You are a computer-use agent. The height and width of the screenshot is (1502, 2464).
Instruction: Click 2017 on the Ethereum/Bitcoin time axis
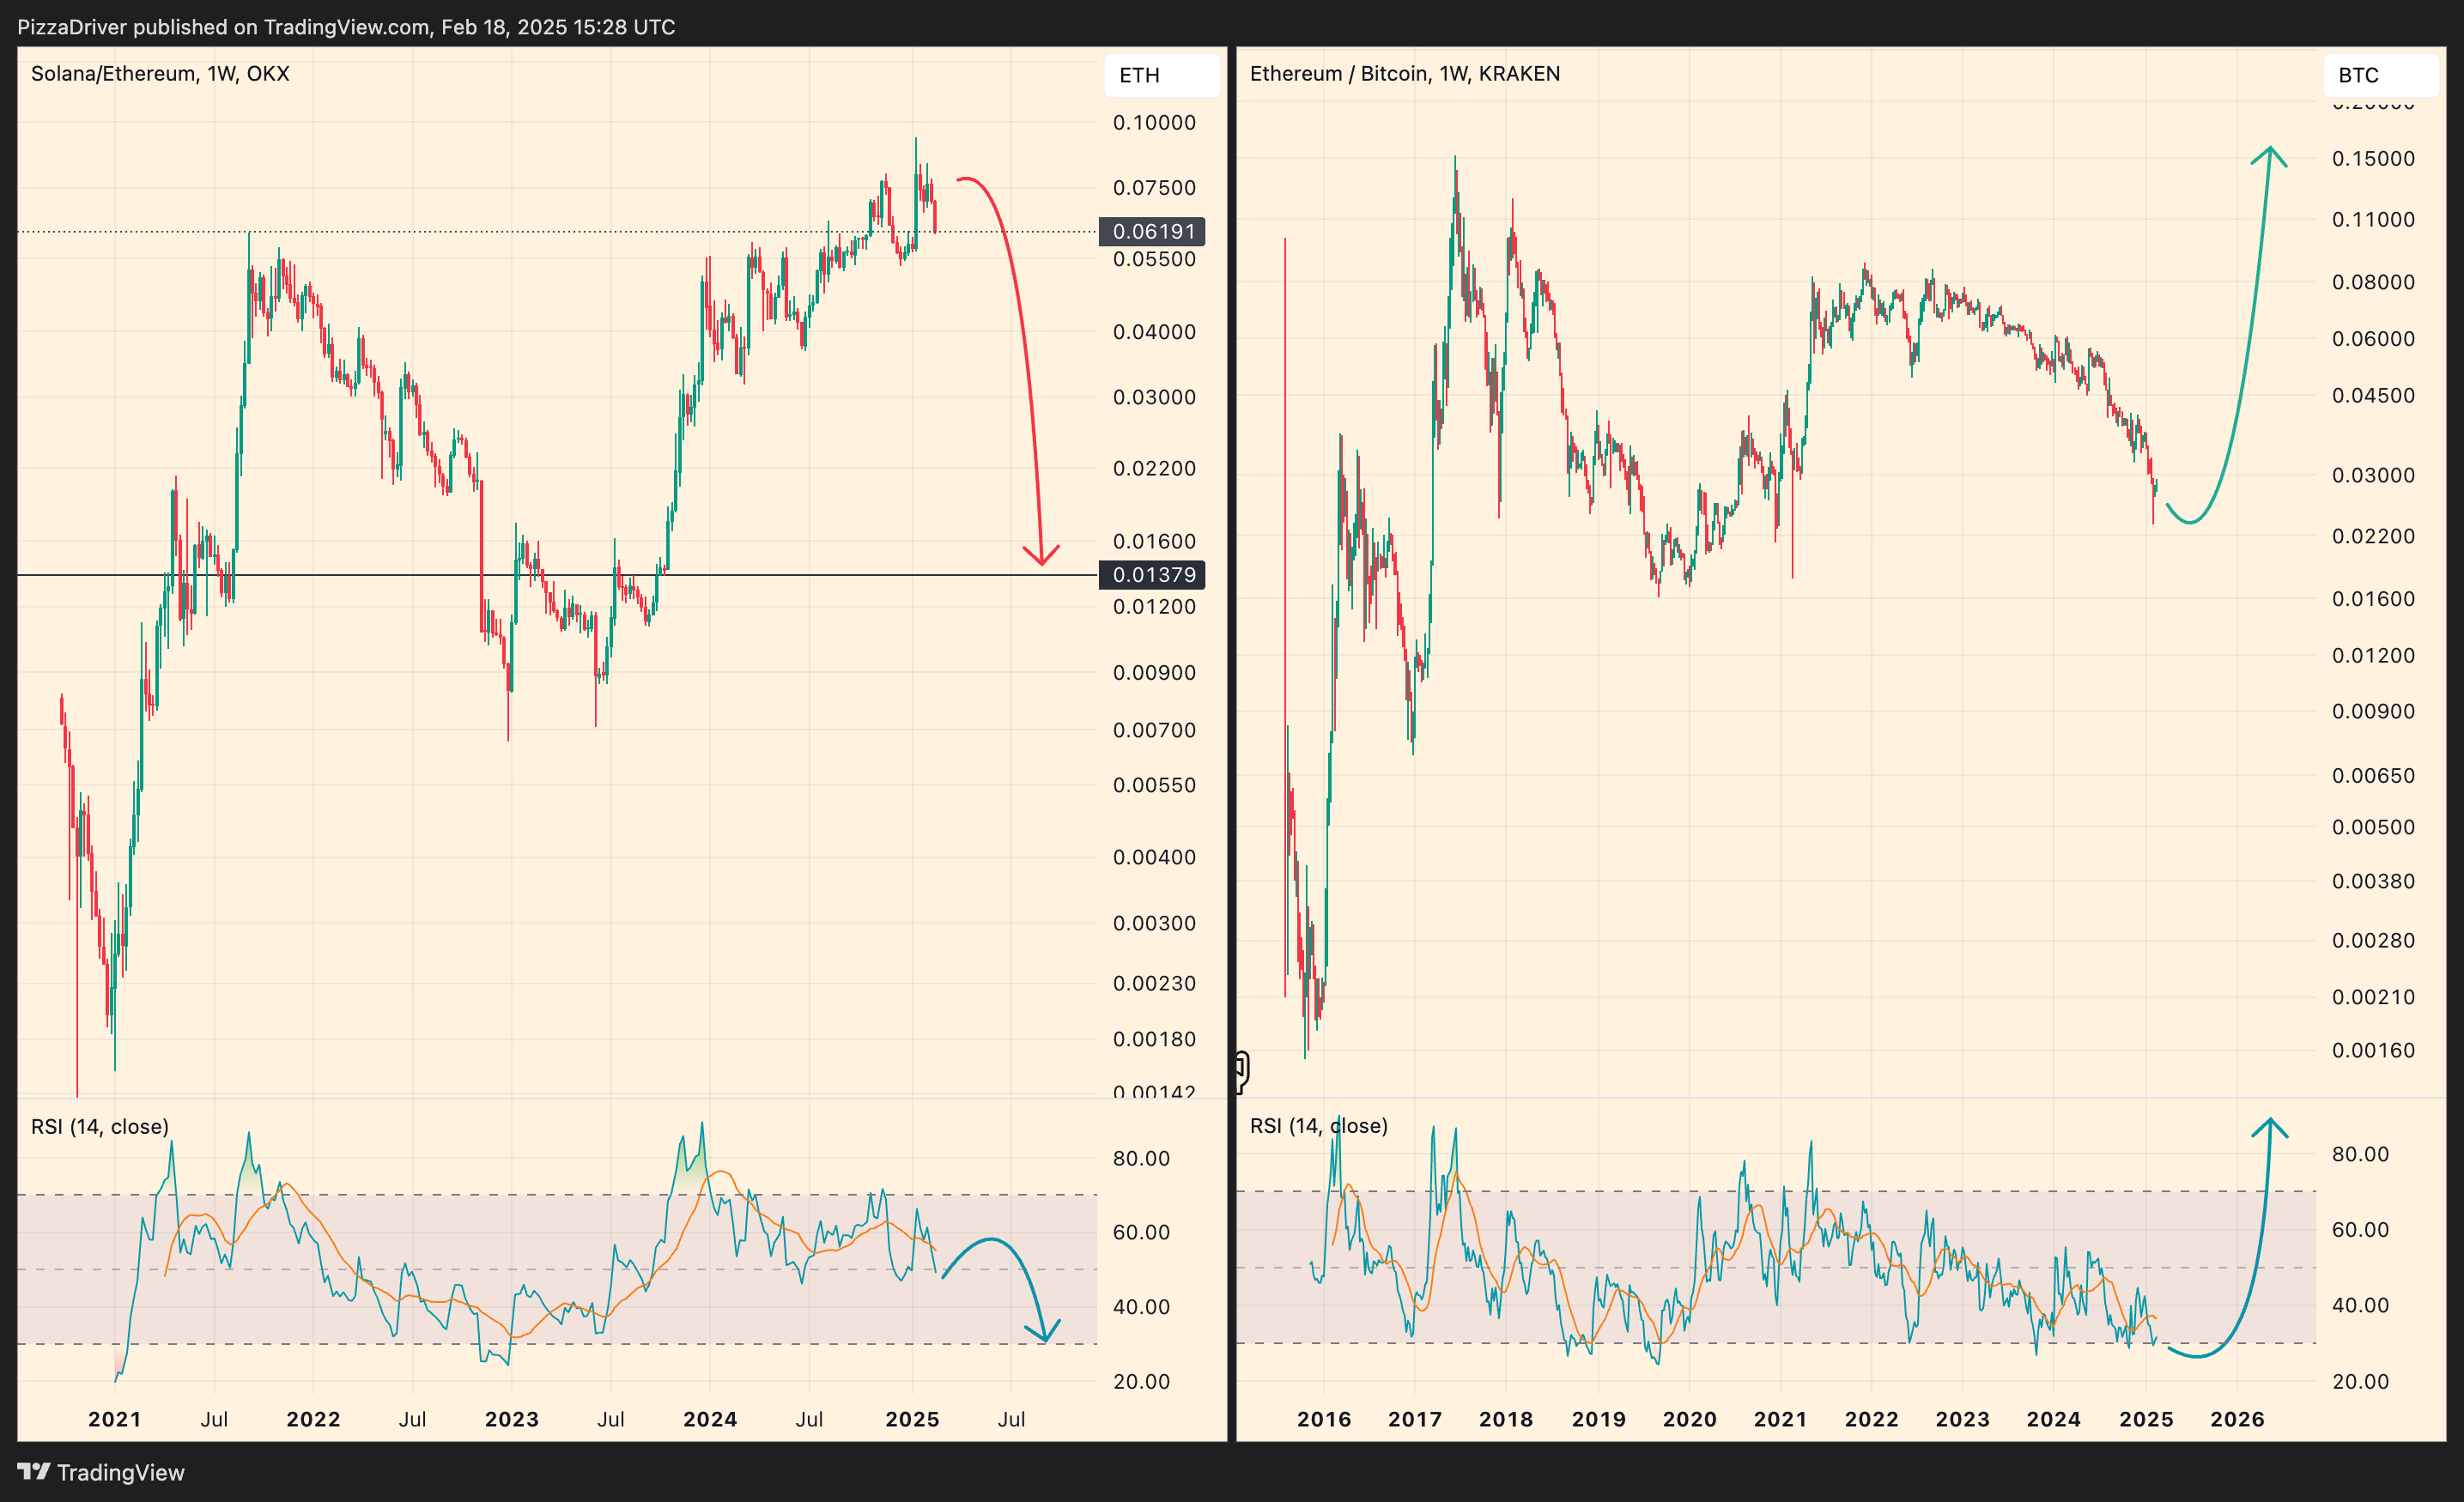click(1414, 1419)
